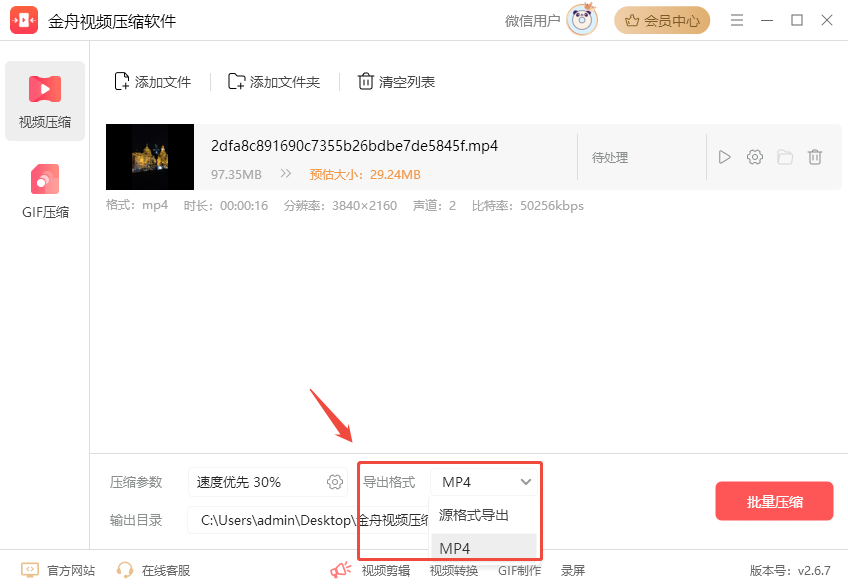Expand the 导出格式 MP4 dropdown

point(484,482)
